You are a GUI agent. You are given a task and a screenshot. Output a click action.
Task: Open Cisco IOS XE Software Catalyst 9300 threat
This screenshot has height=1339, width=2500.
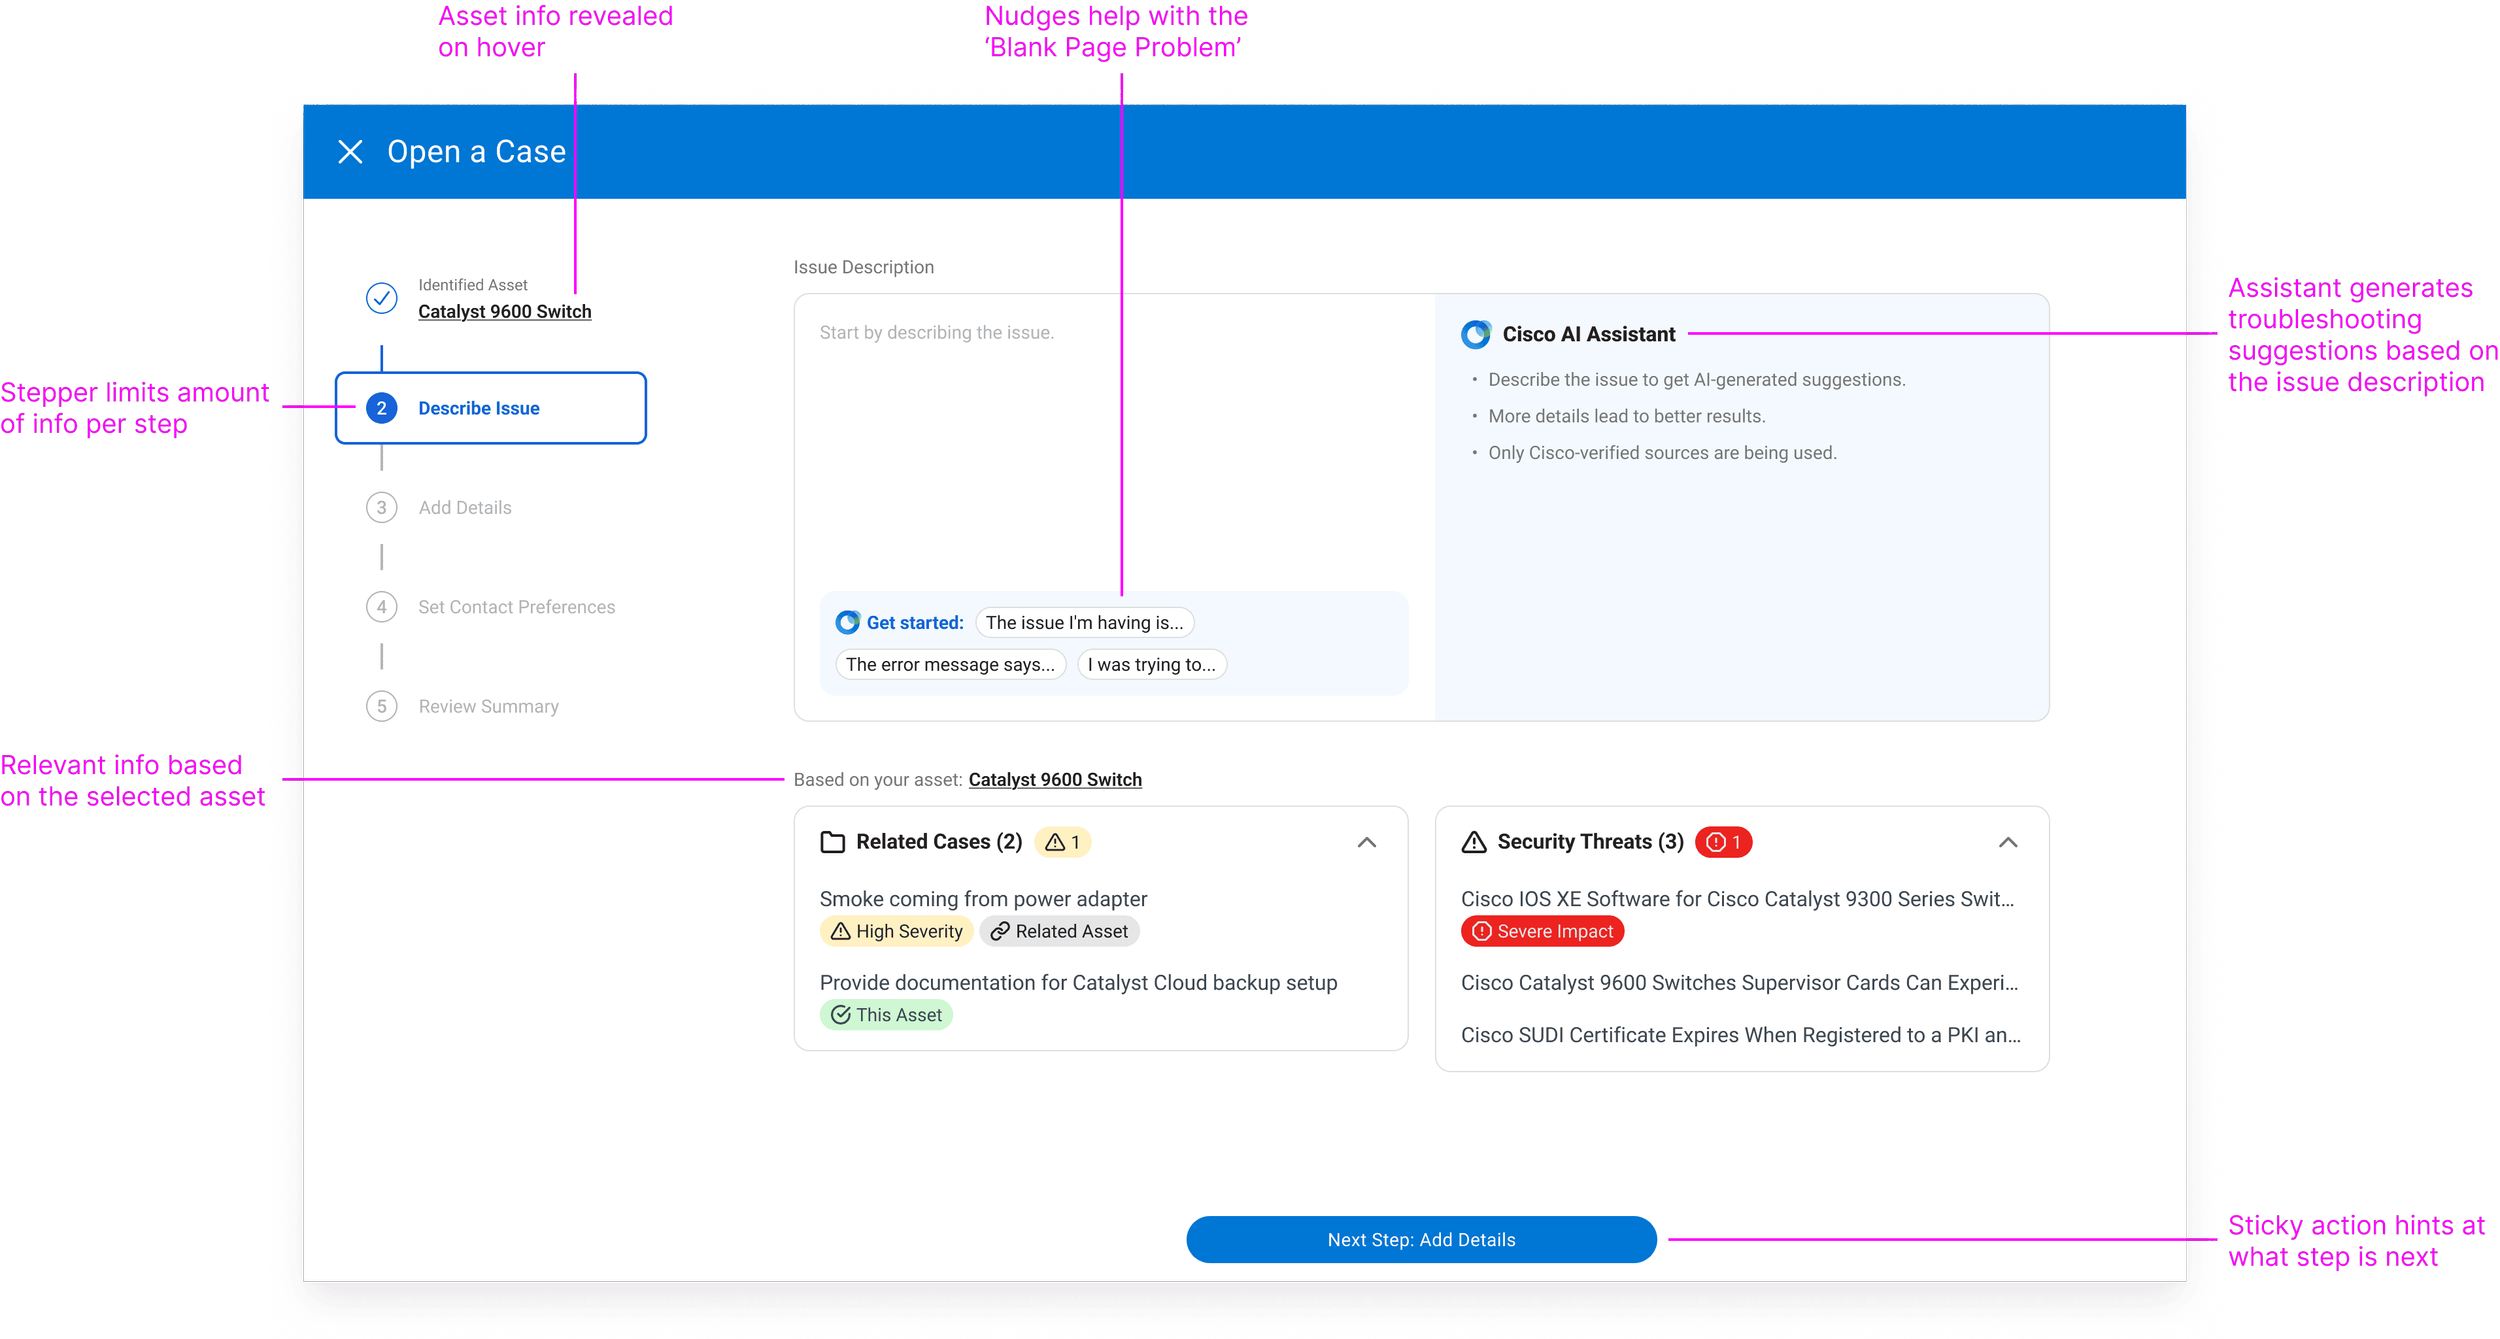tap(1737, 899)
